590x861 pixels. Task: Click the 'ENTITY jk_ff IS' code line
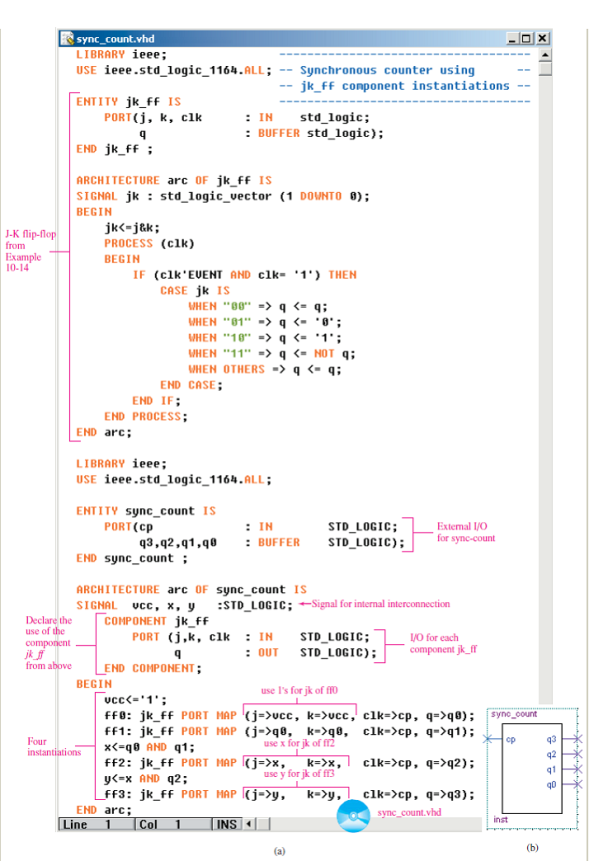point(129,102)
